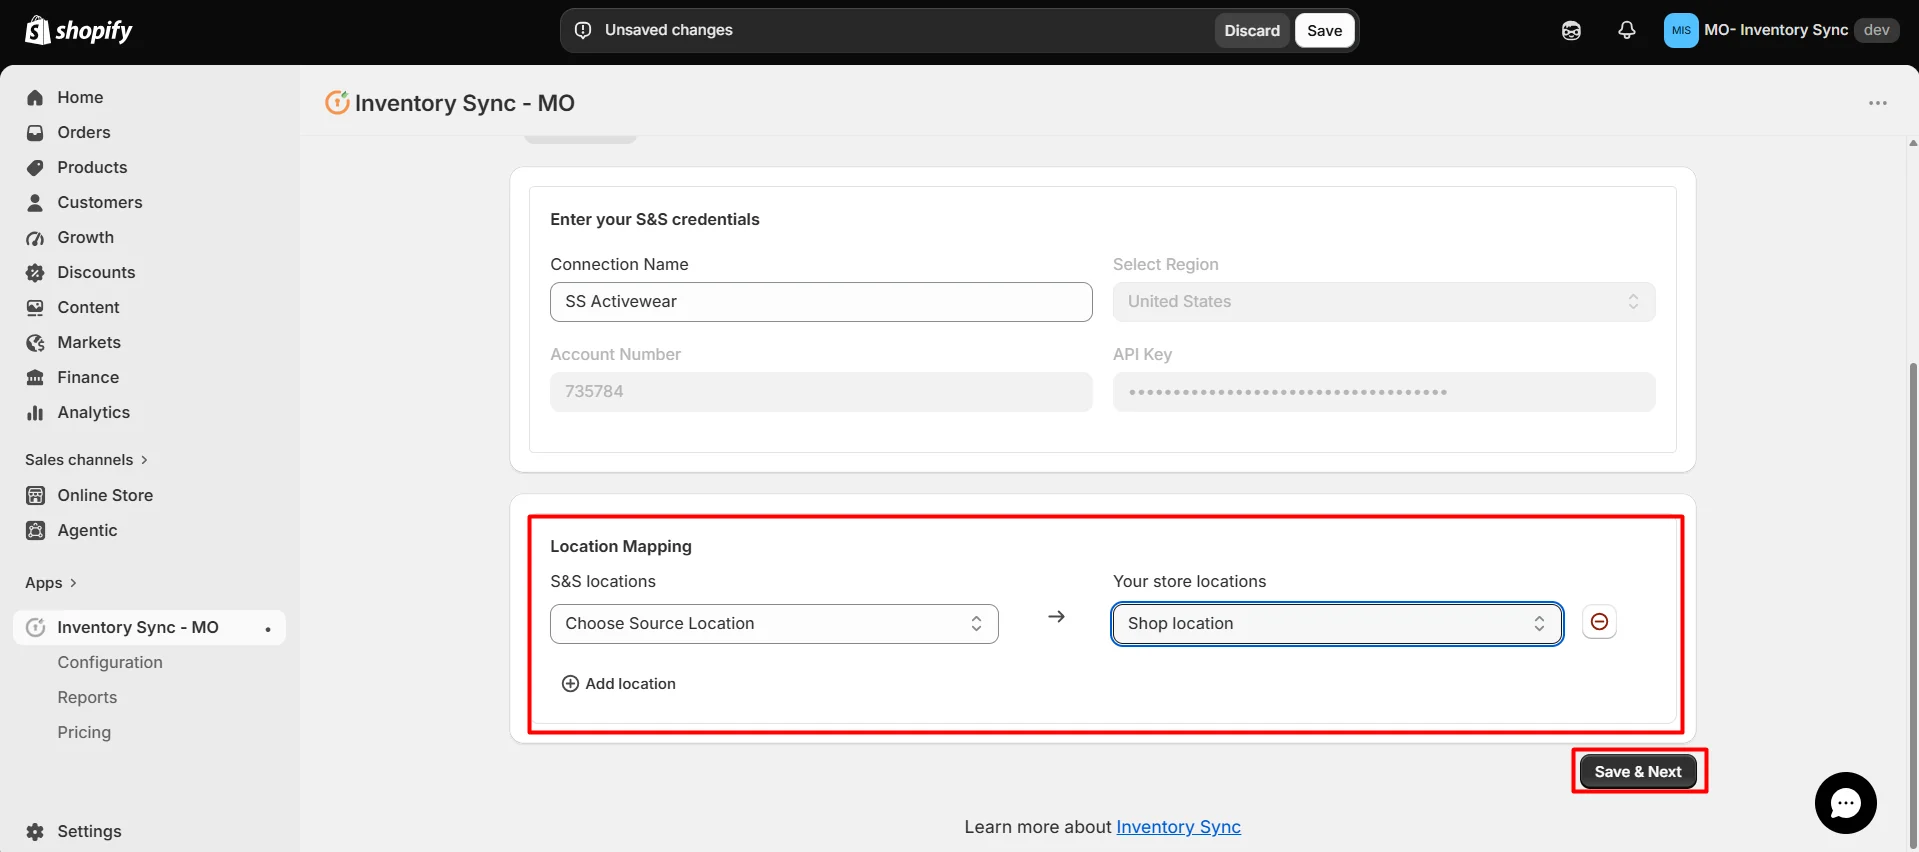Select Inventory Sync - MO app in sidebar

pyautogui.click(x=149, y=627)
